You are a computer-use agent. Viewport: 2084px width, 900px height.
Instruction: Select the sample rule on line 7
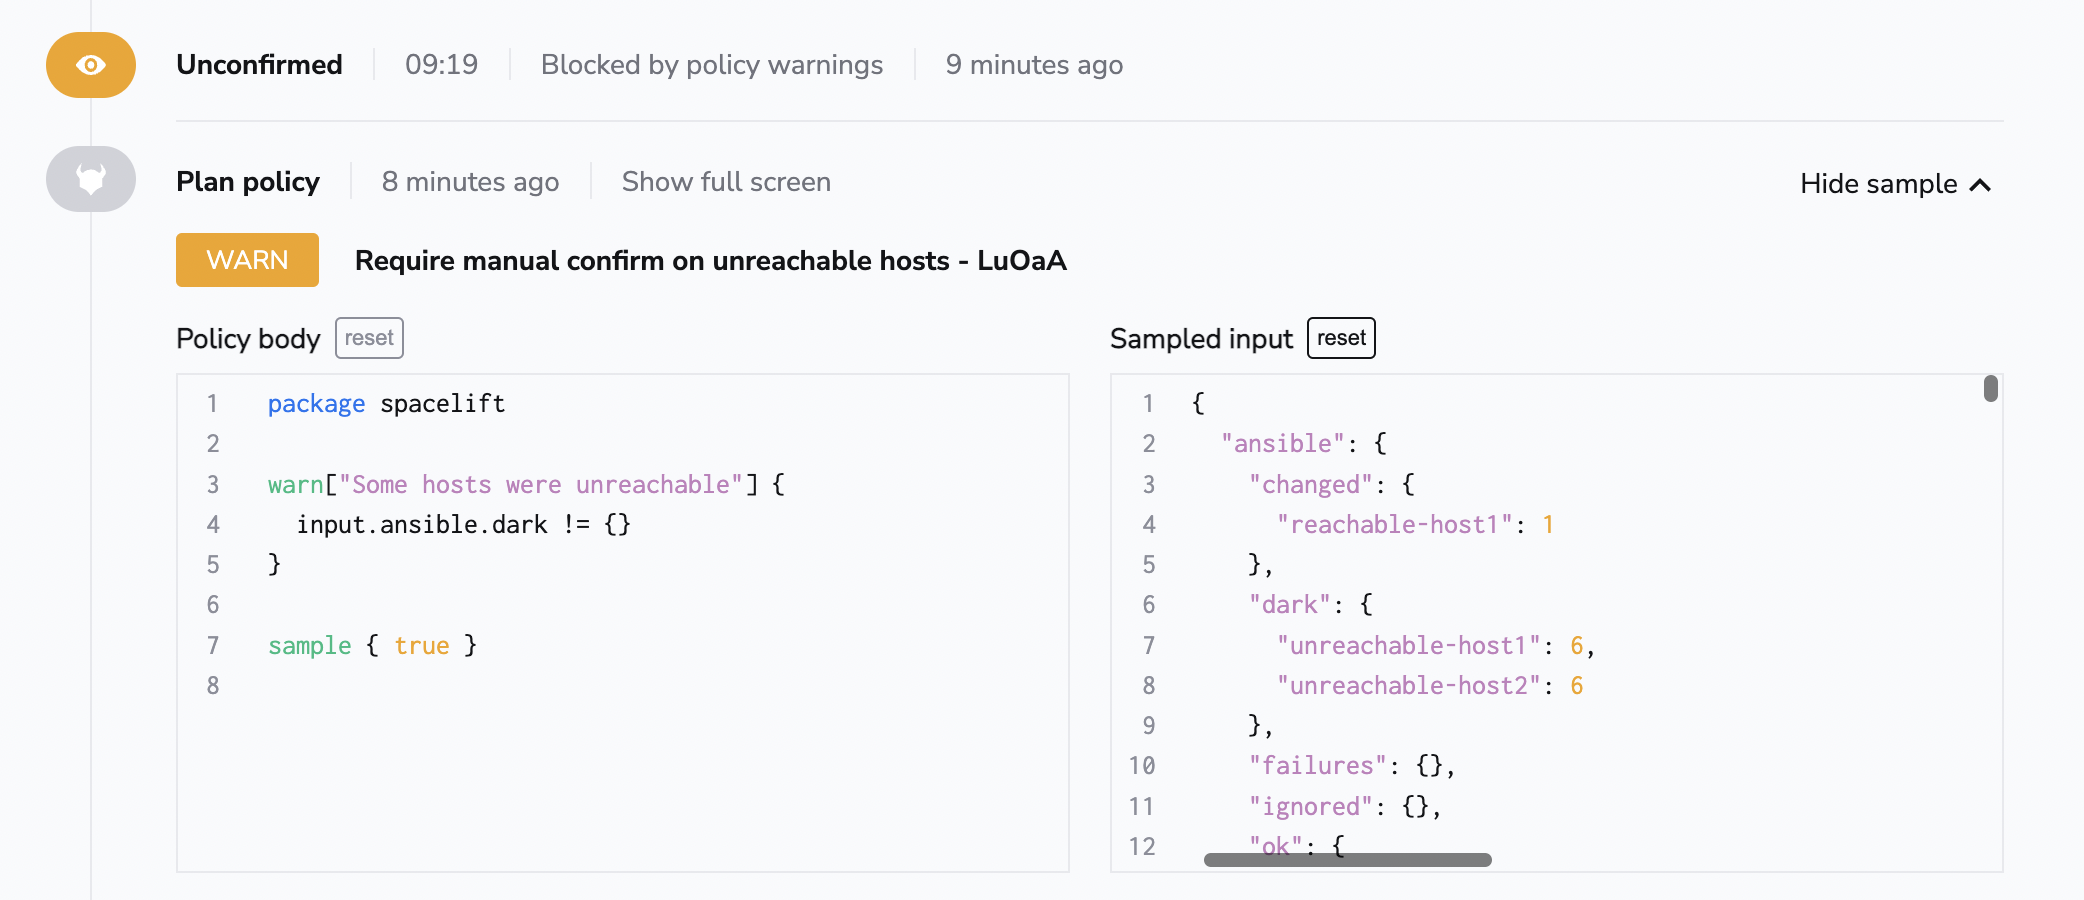[x=309, y=645]
